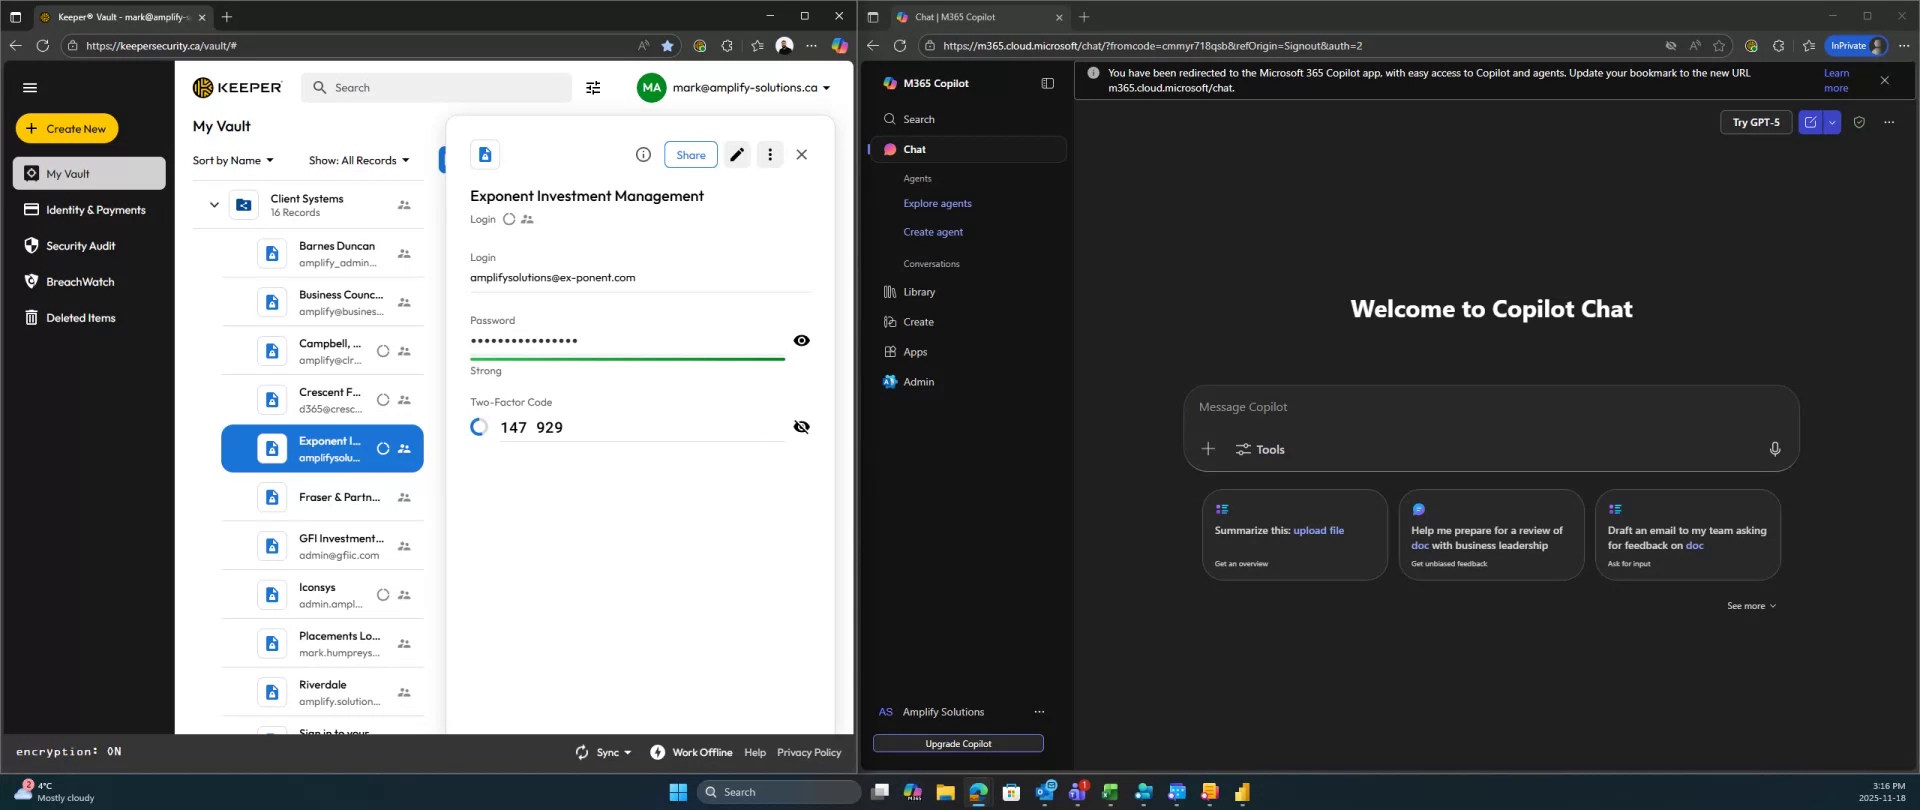This screenshot has height=810, width=1920.
Task: Open BreachWatch in Keeper sidebar
Action: point(89,282)
